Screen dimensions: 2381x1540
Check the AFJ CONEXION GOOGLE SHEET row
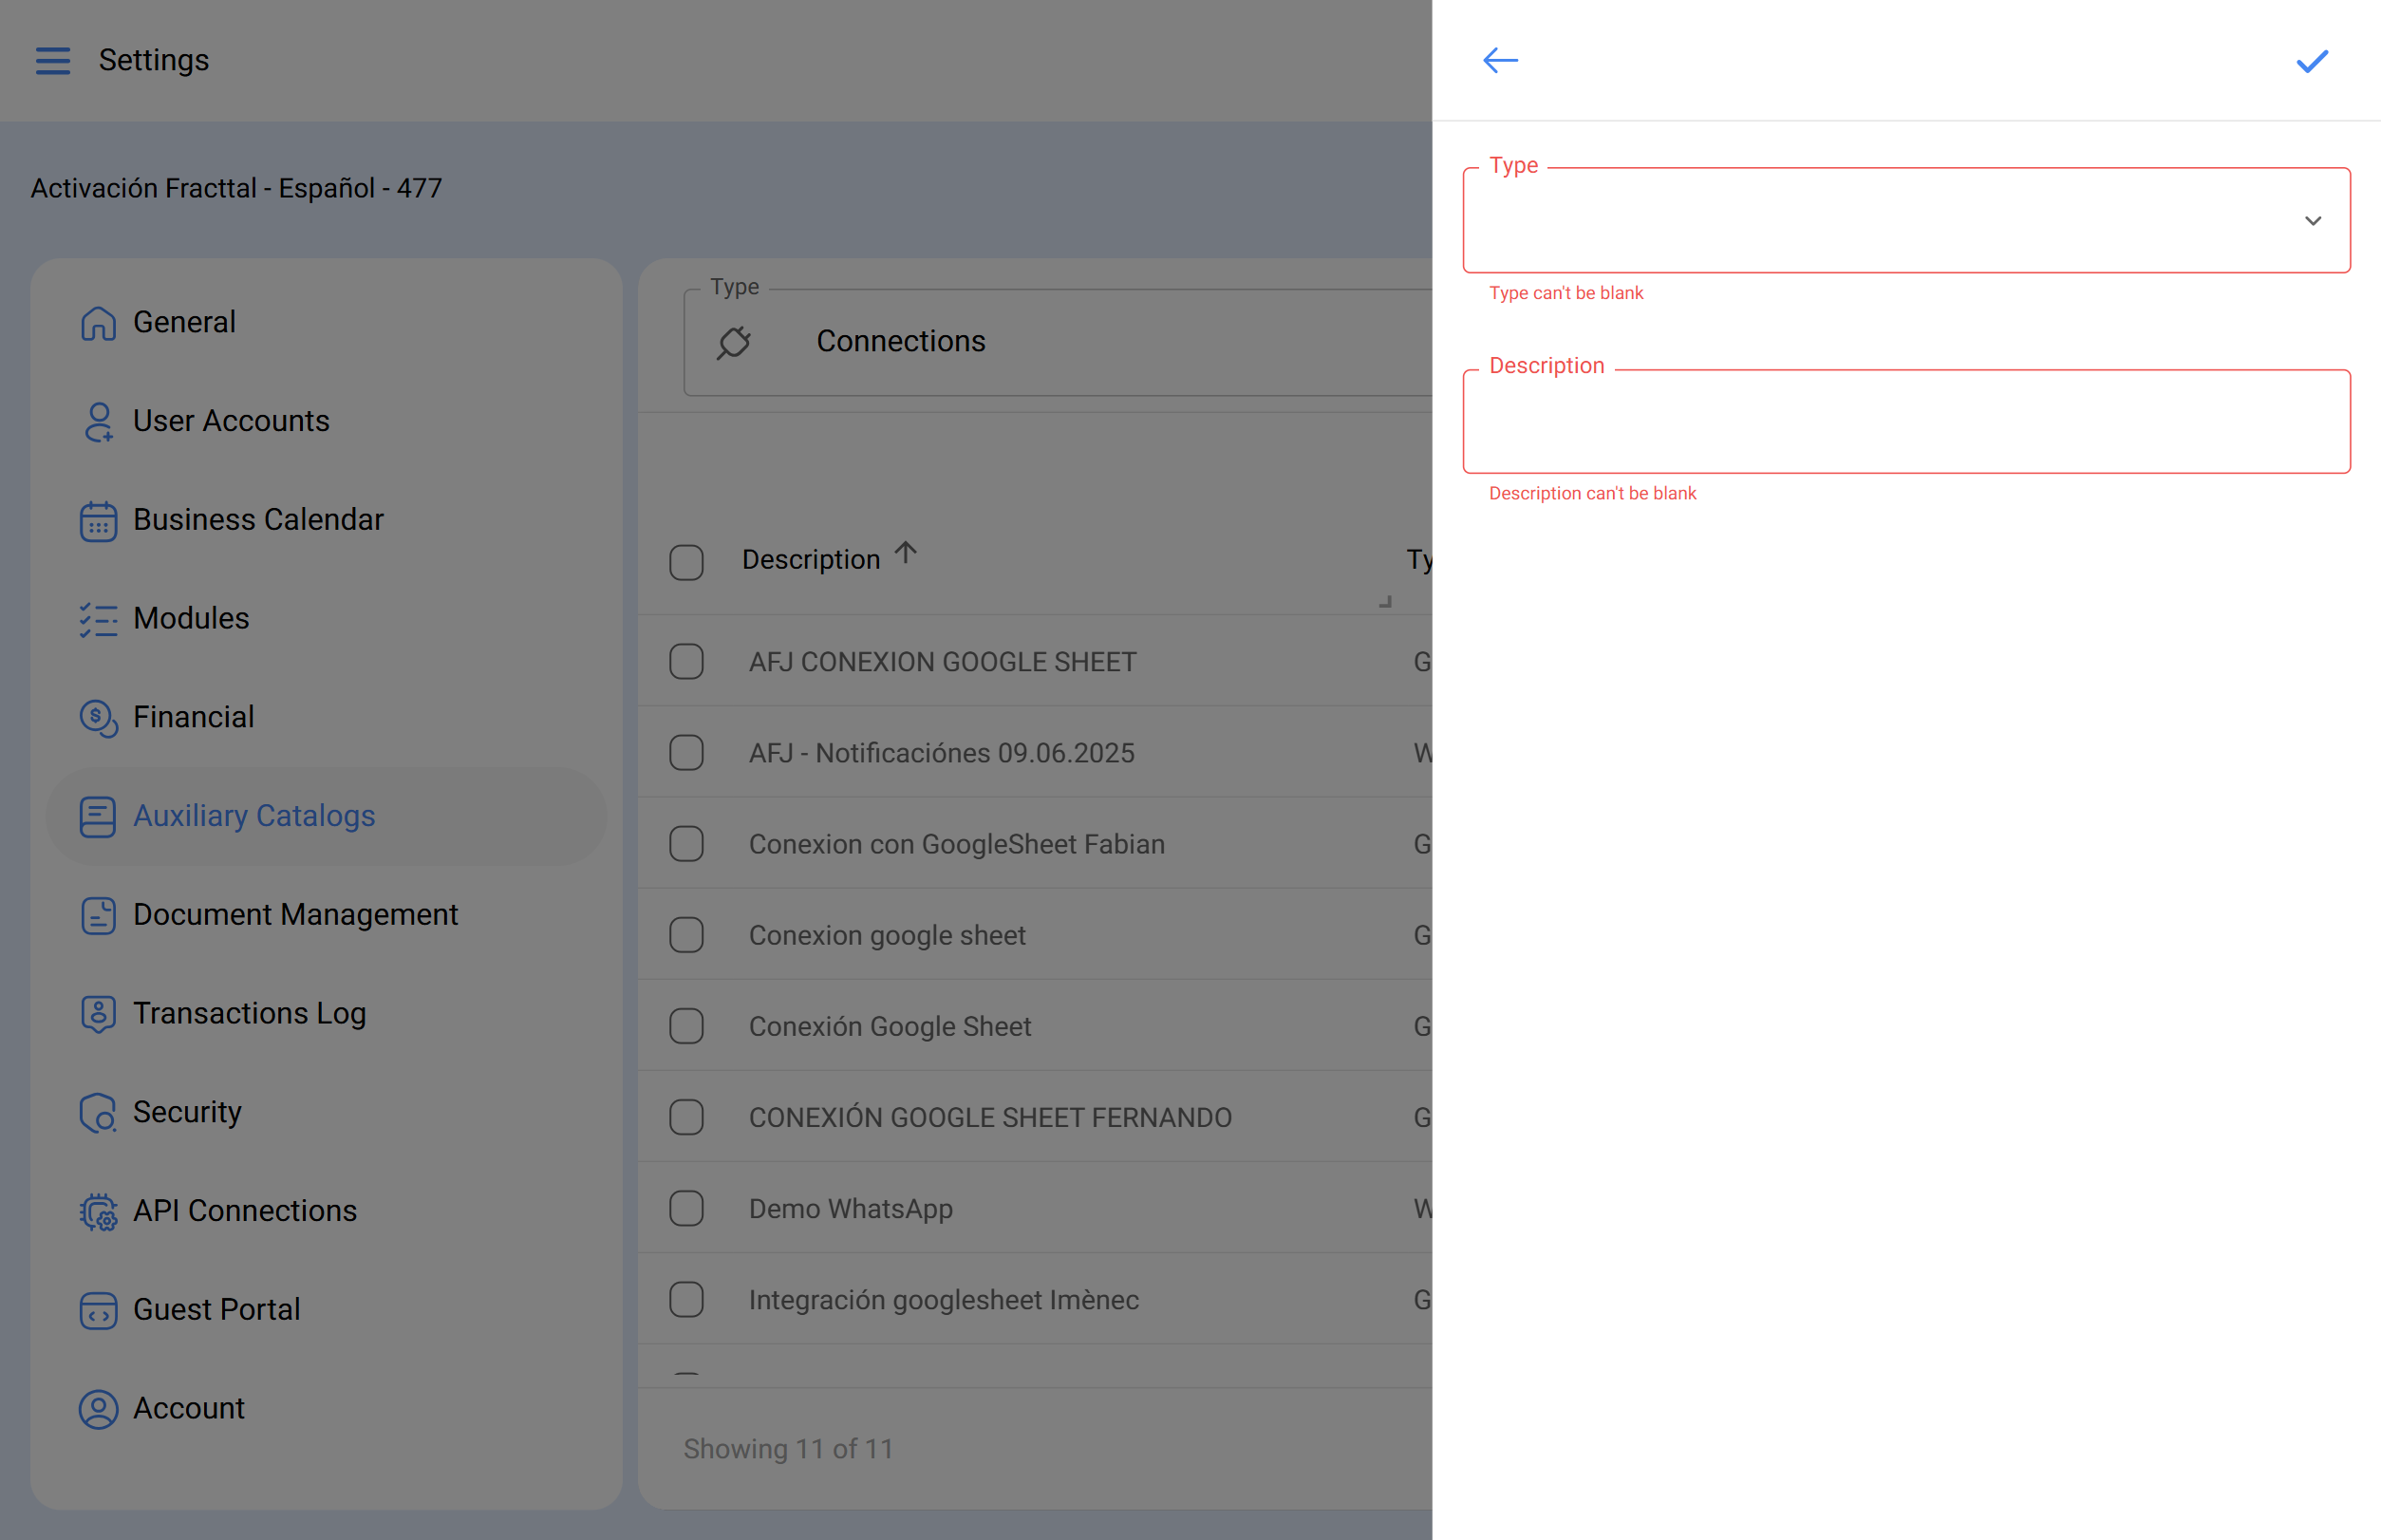coord(686,661)
